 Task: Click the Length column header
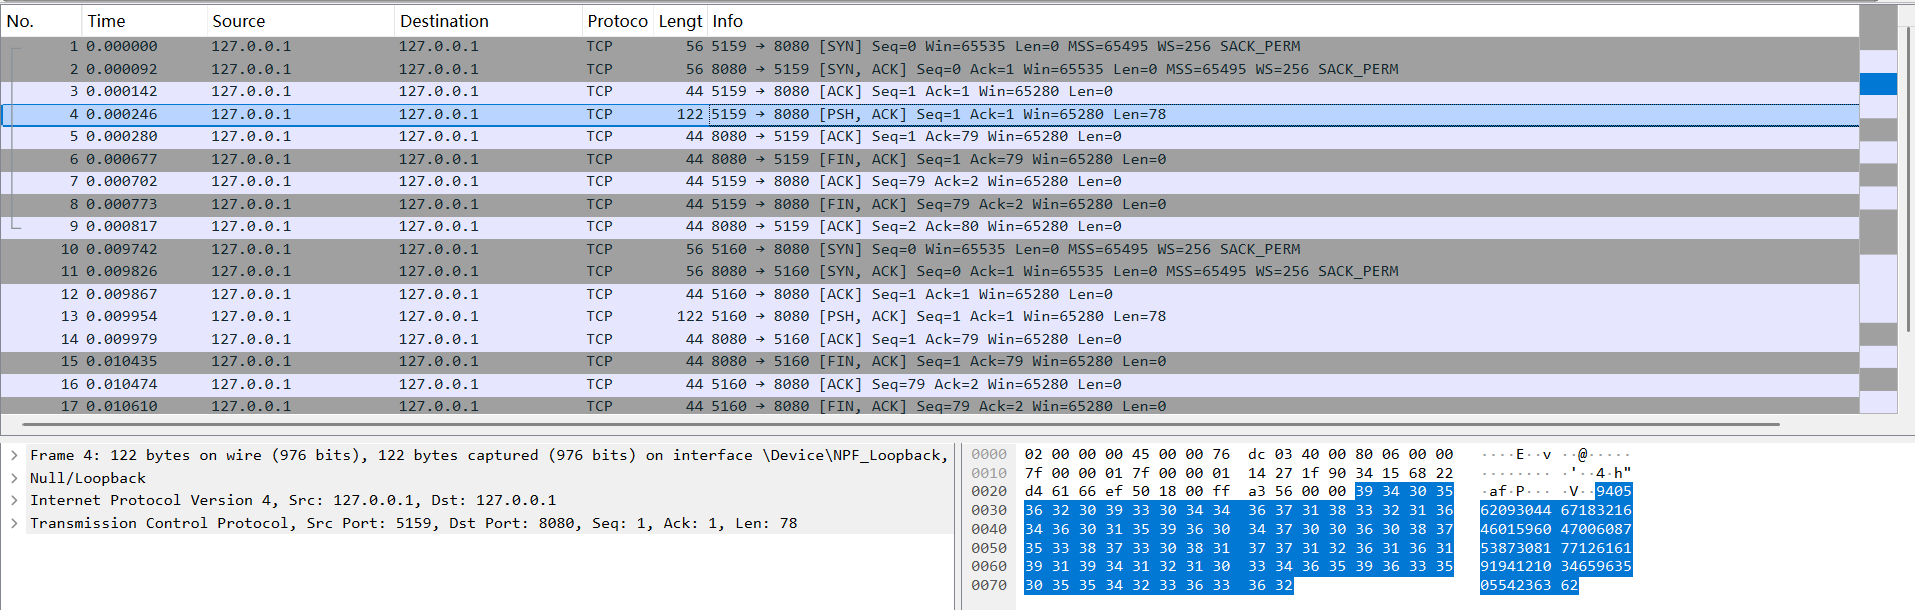[x=680, y=21]
